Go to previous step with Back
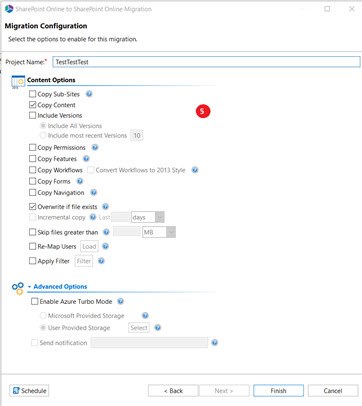 (173, 391)
